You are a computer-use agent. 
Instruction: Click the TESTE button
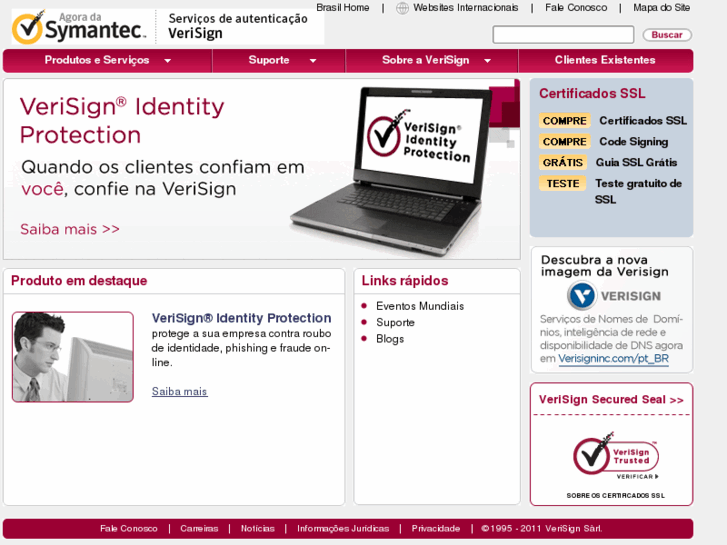pos(562,183)
